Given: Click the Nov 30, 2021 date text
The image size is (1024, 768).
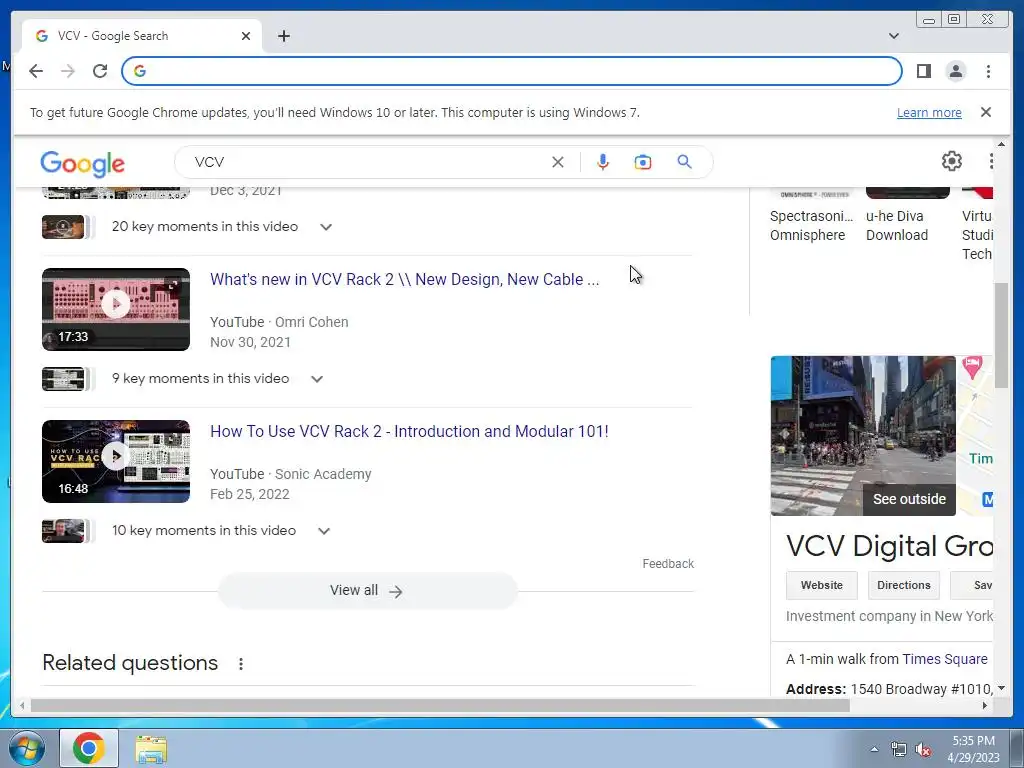Looking at the screenshot, I should pos(250,342).
